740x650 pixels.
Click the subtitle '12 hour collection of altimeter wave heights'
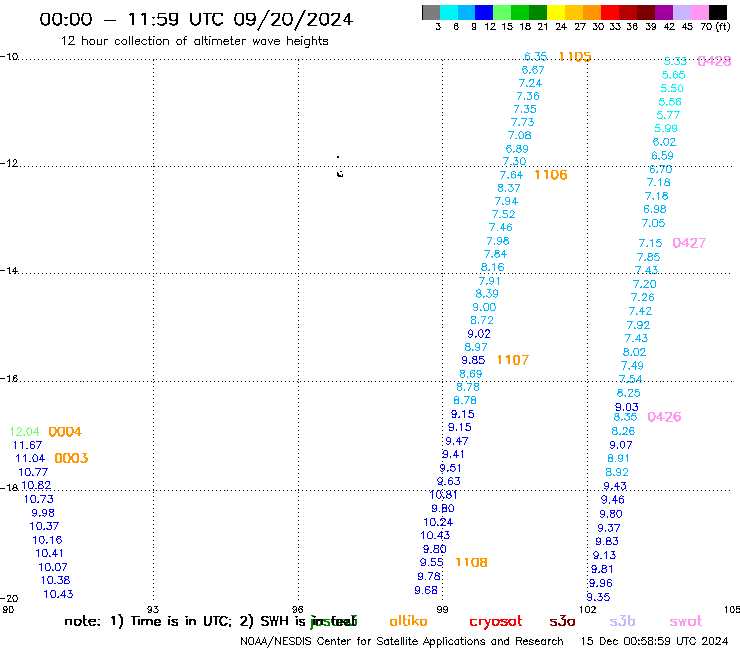pos(194,41)
